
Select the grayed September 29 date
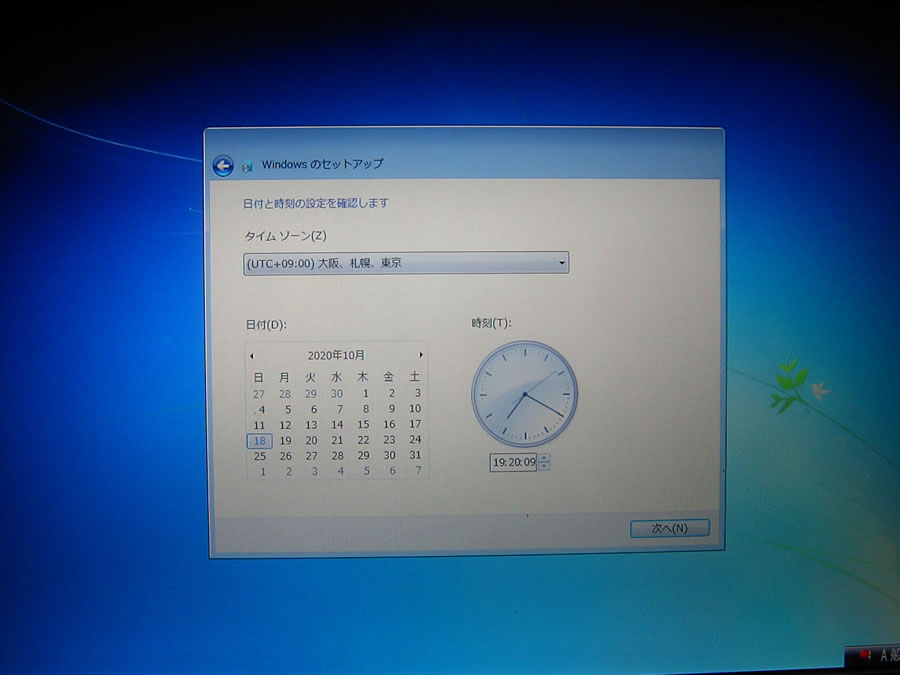311,394
